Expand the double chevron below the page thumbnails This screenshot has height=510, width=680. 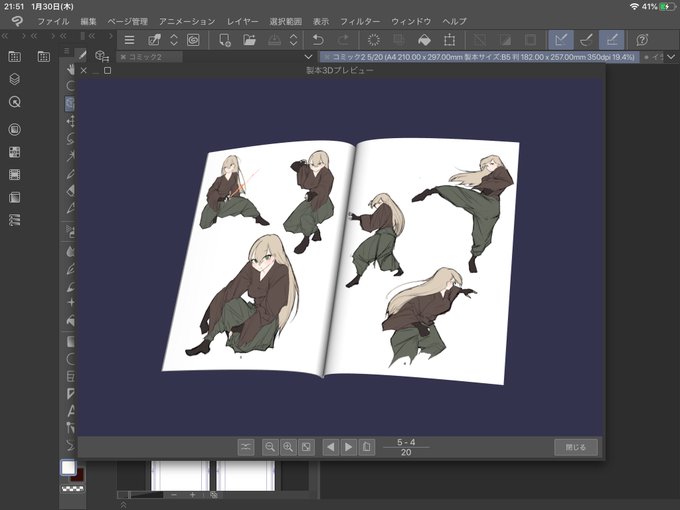tap(124, 504)
